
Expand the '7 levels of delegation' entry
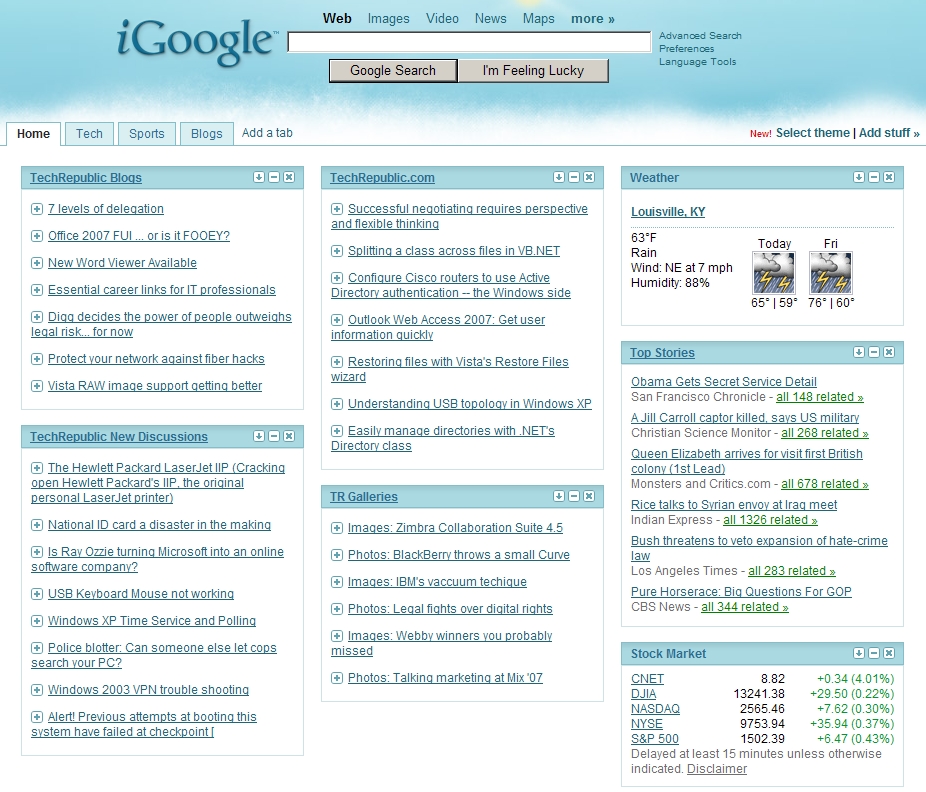[x=37, y=208]
